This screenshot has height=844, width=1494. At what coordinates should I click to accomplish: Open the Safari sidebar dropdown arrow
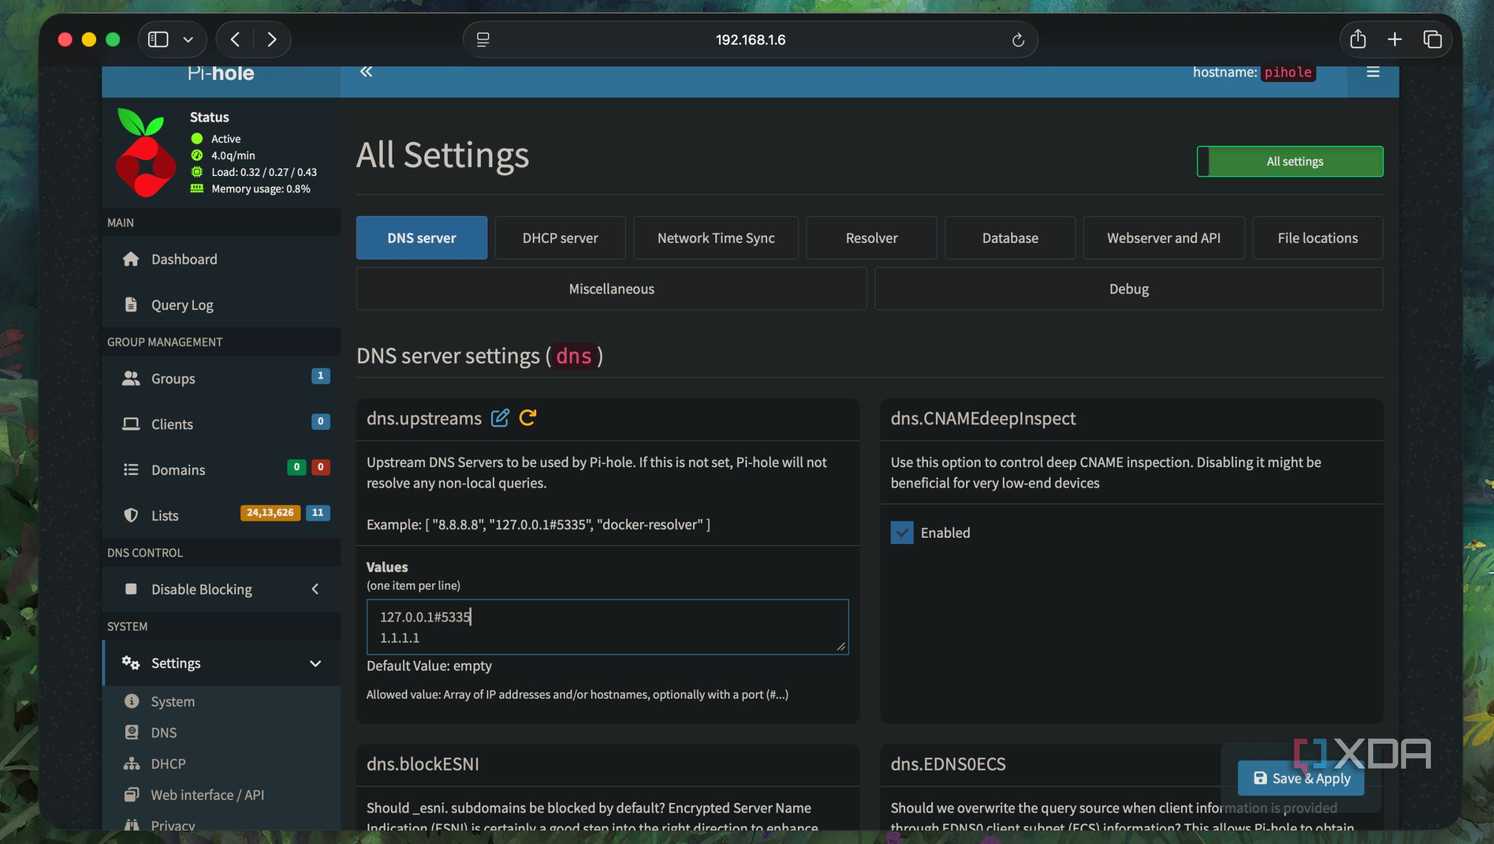tap(188, 40)
